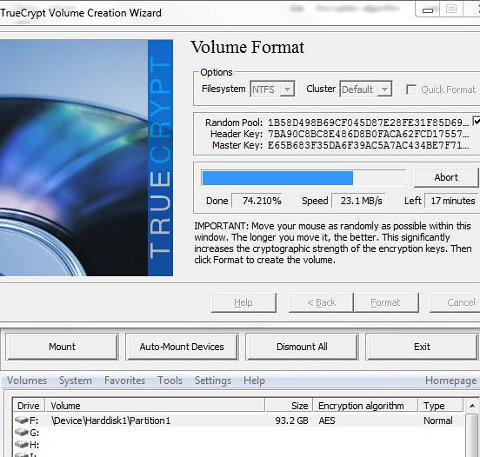This screenshot has height=457, width=480.
Task: Click the Master Key value text
Action: (369, 145)
